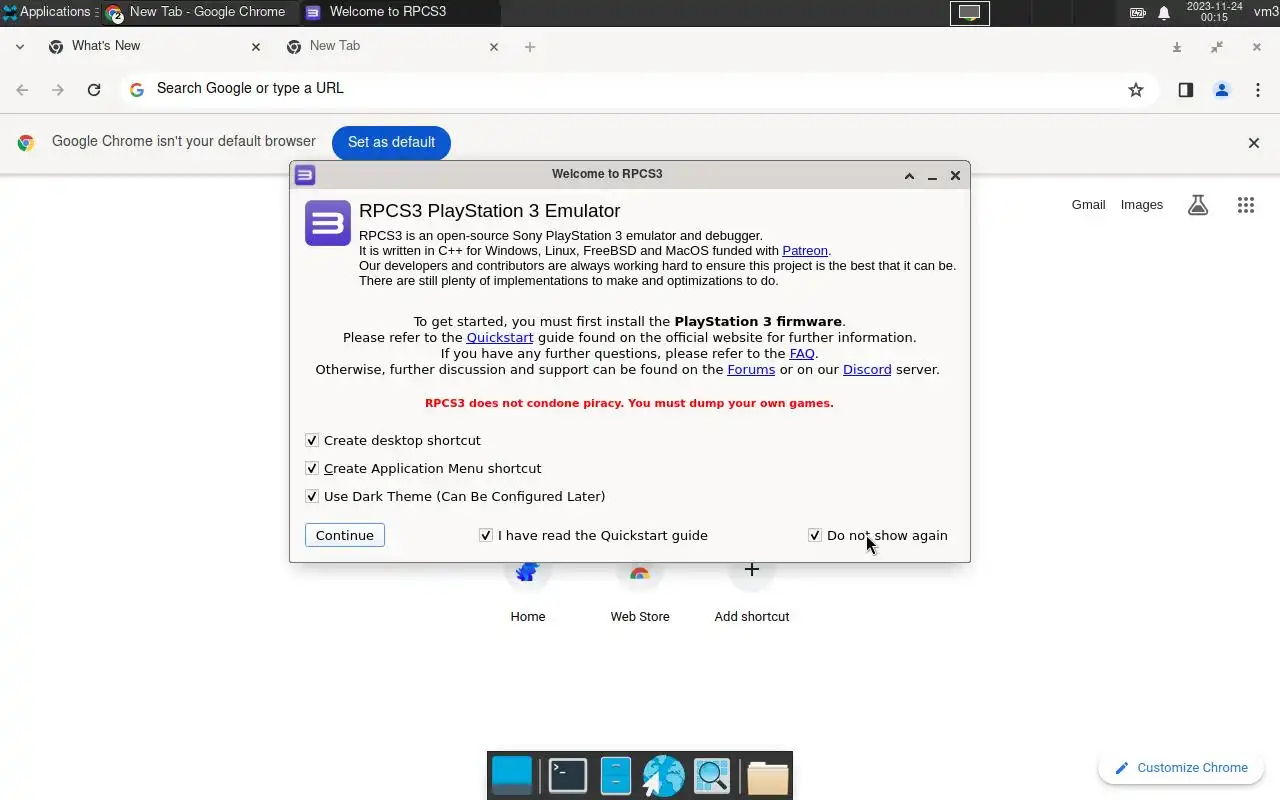Shade the RPCS3 window with the up arrow

point(909,175)
